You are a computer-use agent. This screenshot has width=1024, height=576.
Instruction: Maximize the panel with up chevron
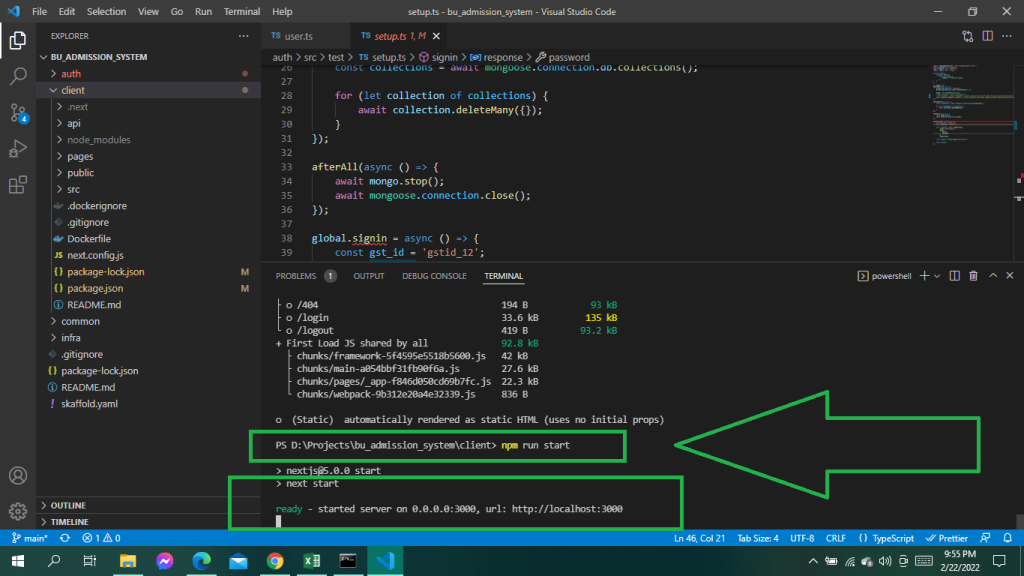993,276
